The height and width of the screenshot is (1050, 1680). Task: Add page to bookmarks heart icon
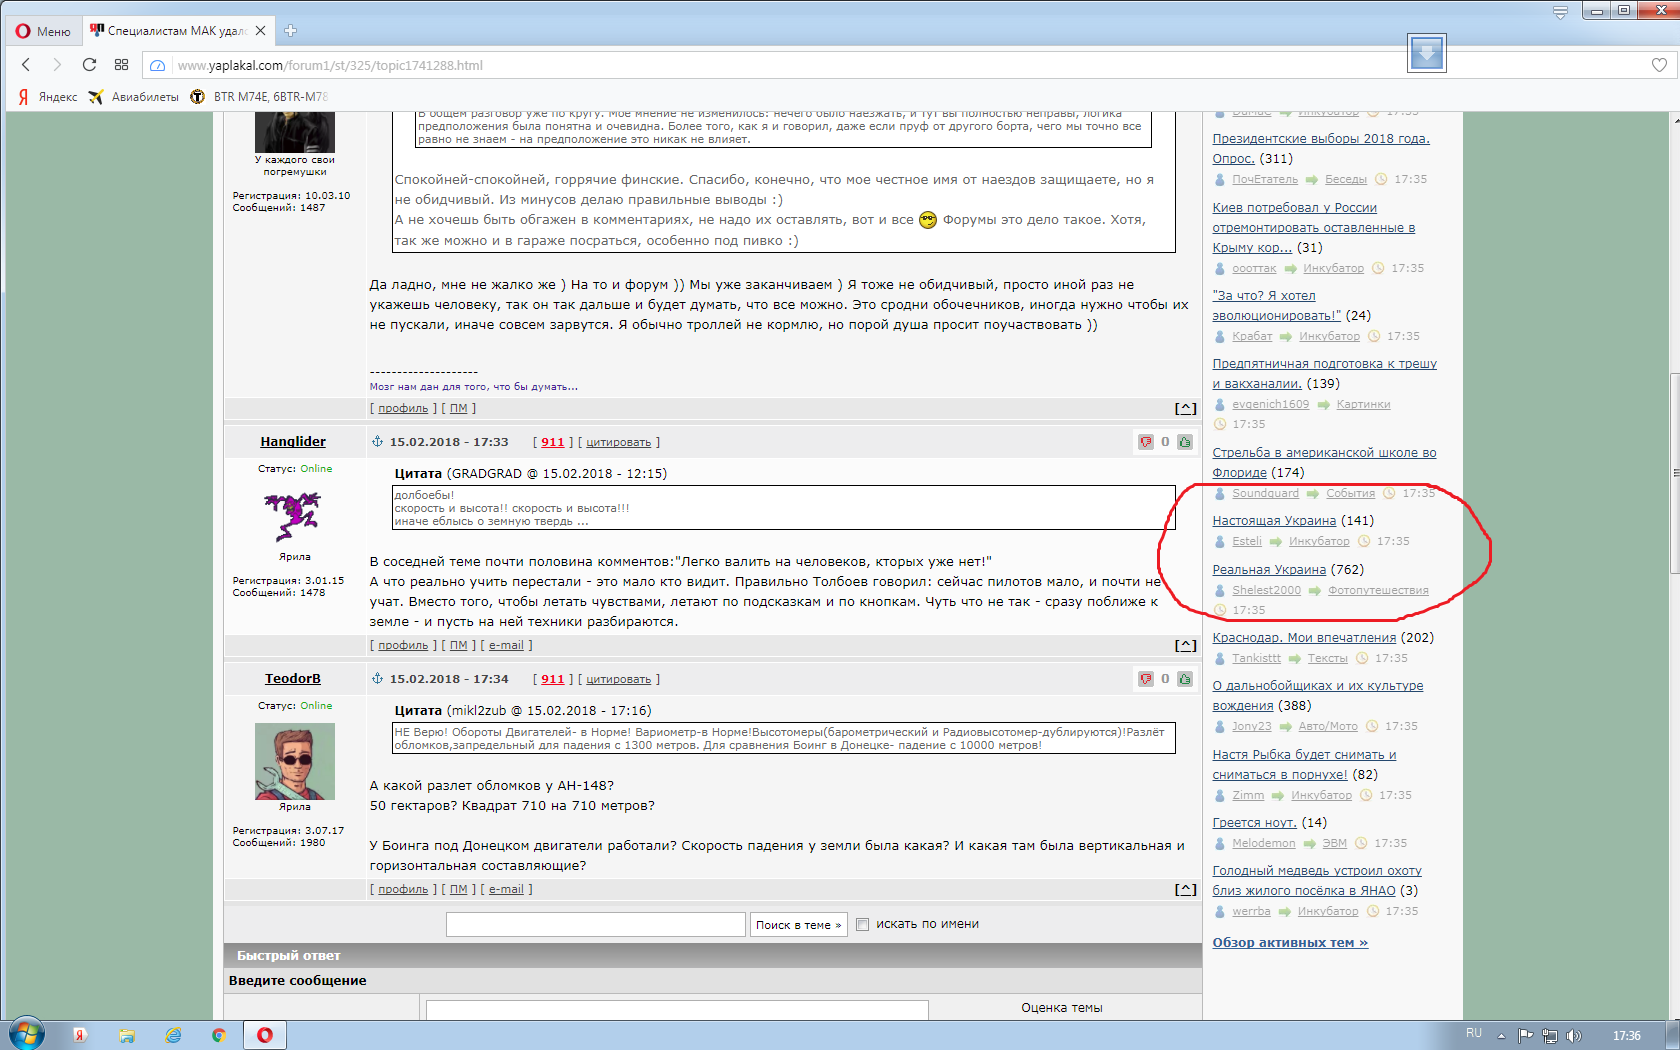coord(1659,65)
